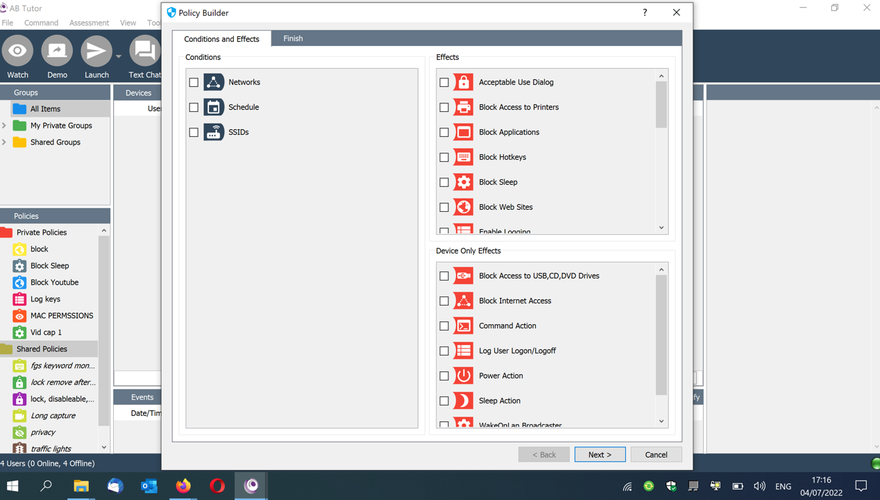Click the Policies panel scroll down arrow
This screenshot has height=500, width=880.
coord(104,447)
